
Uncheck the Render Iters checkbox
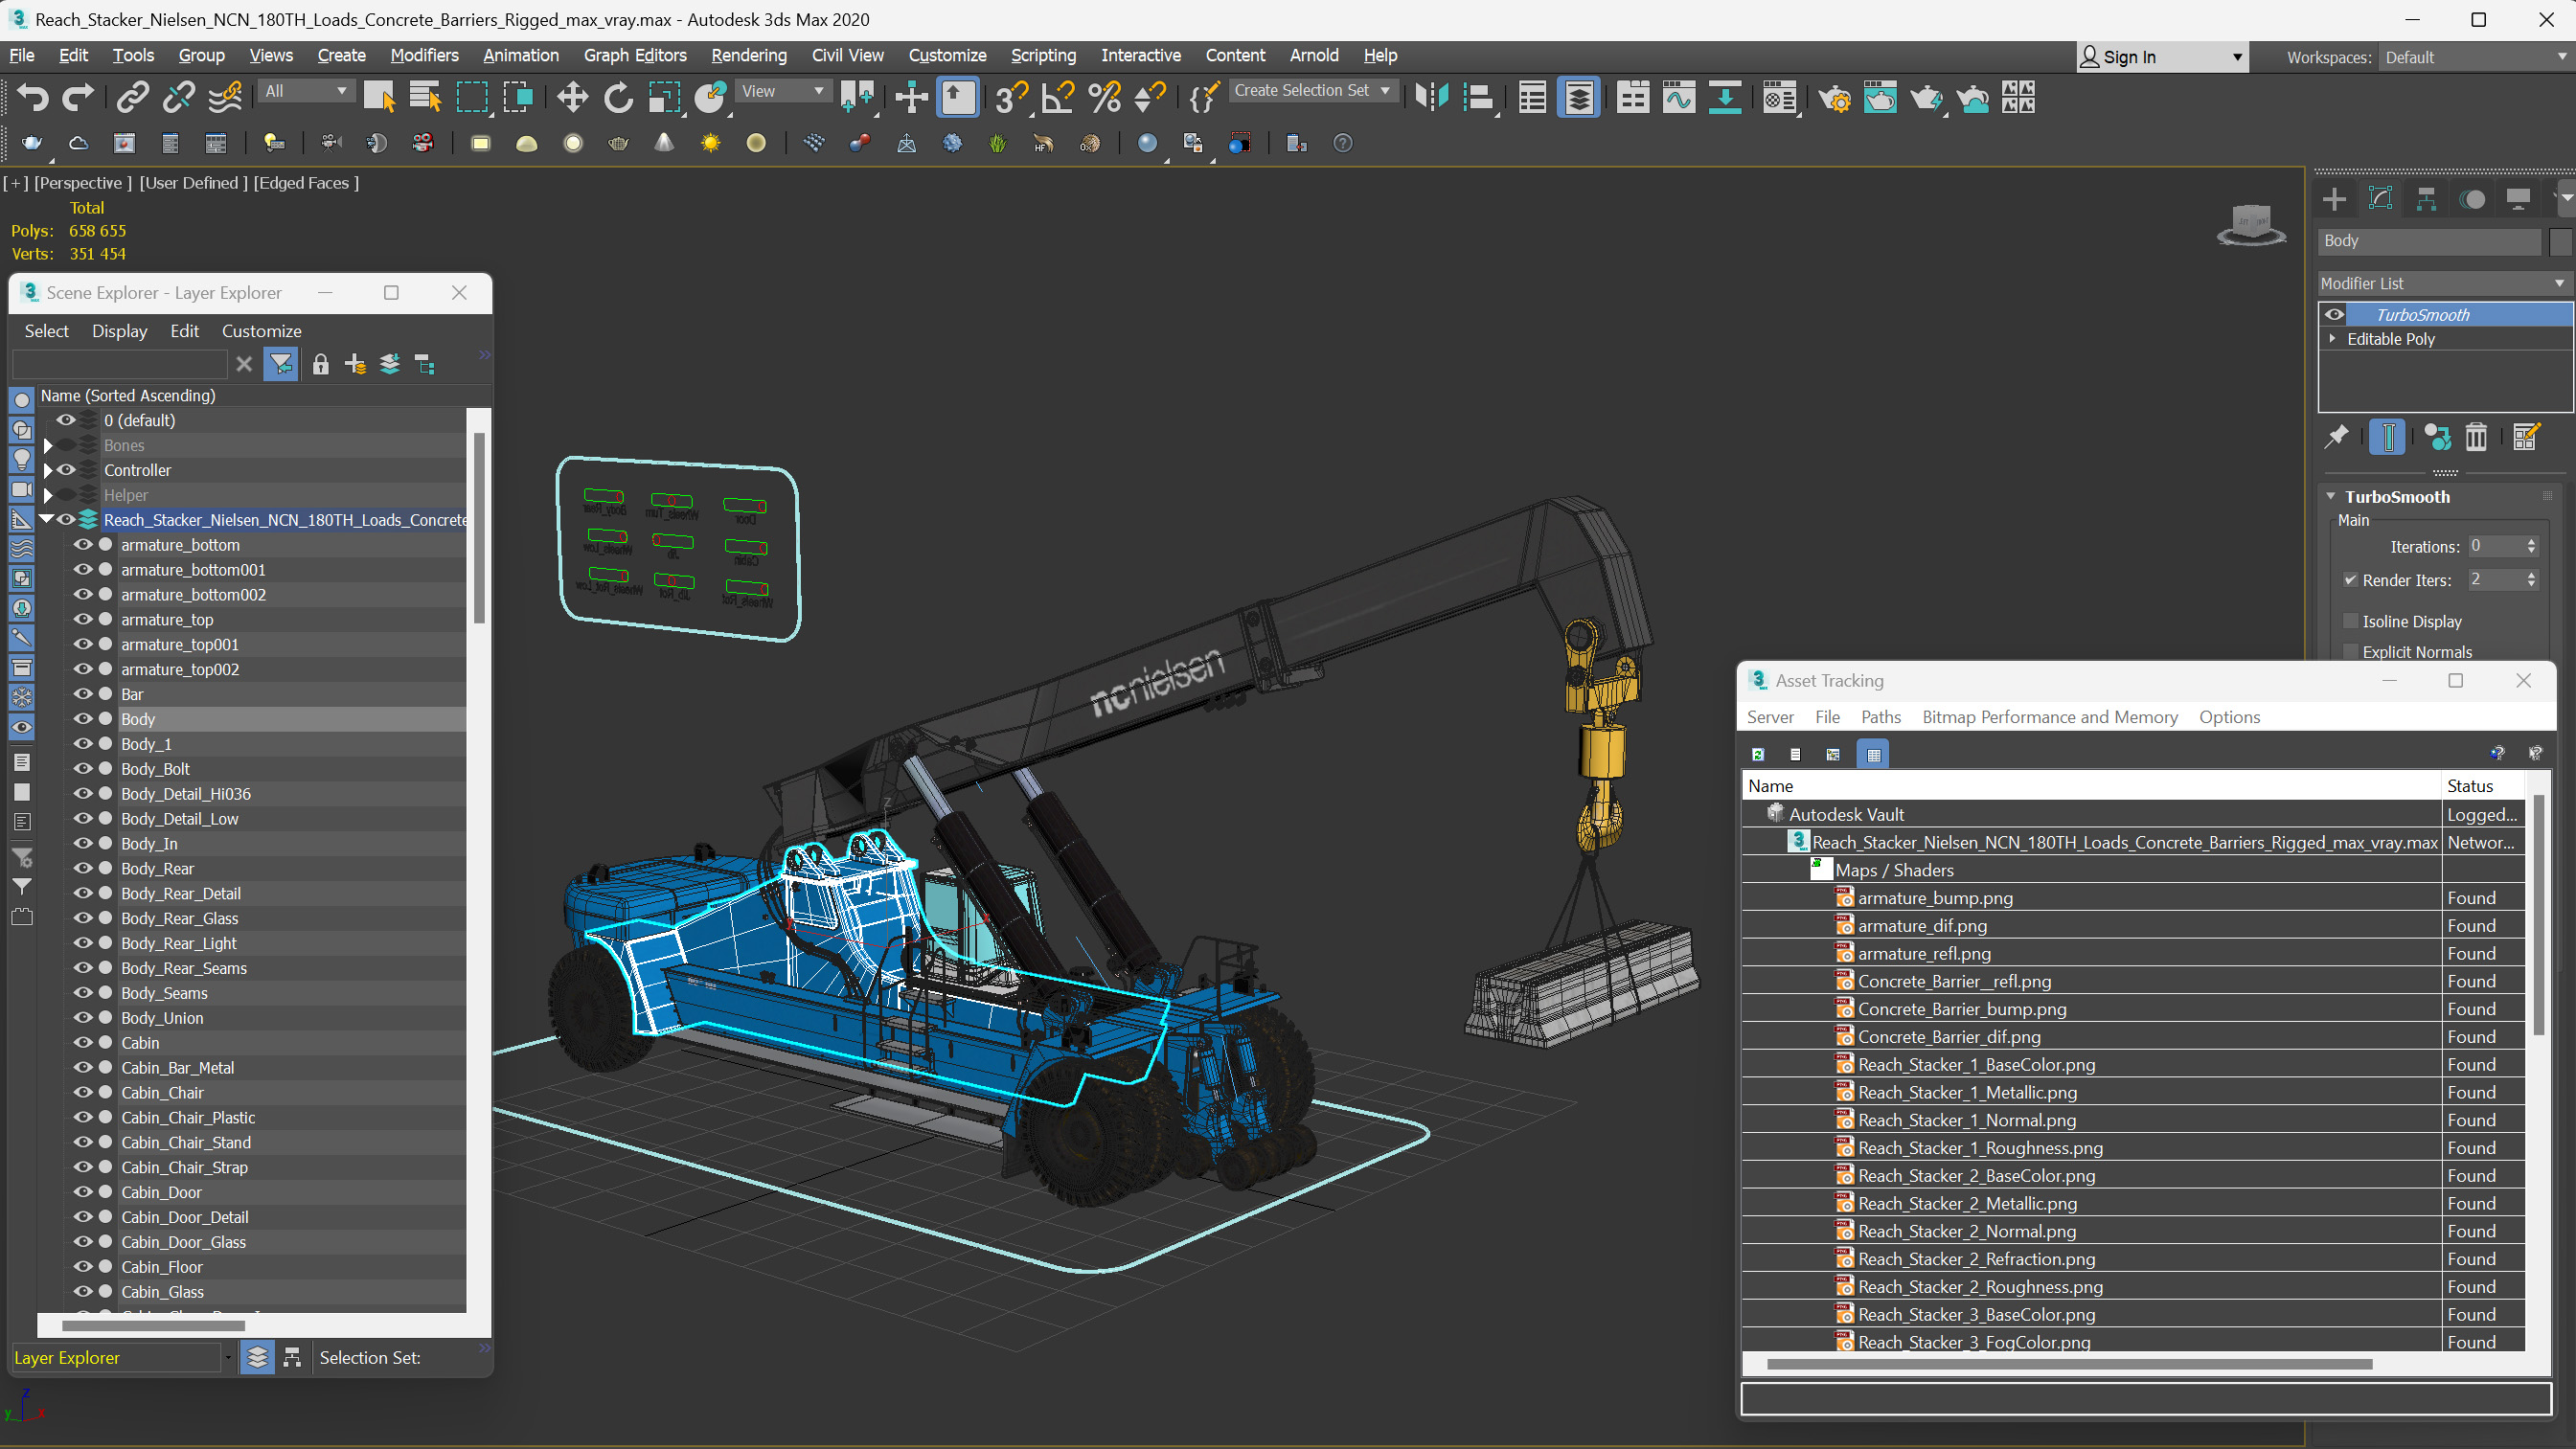[x=2351, y=580]
